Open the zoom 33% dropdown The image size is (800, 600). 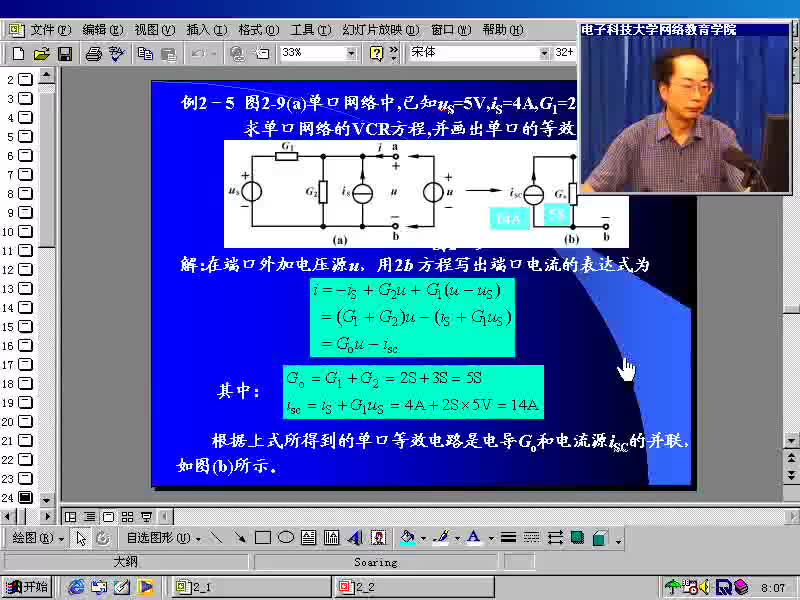click(351, 53)
